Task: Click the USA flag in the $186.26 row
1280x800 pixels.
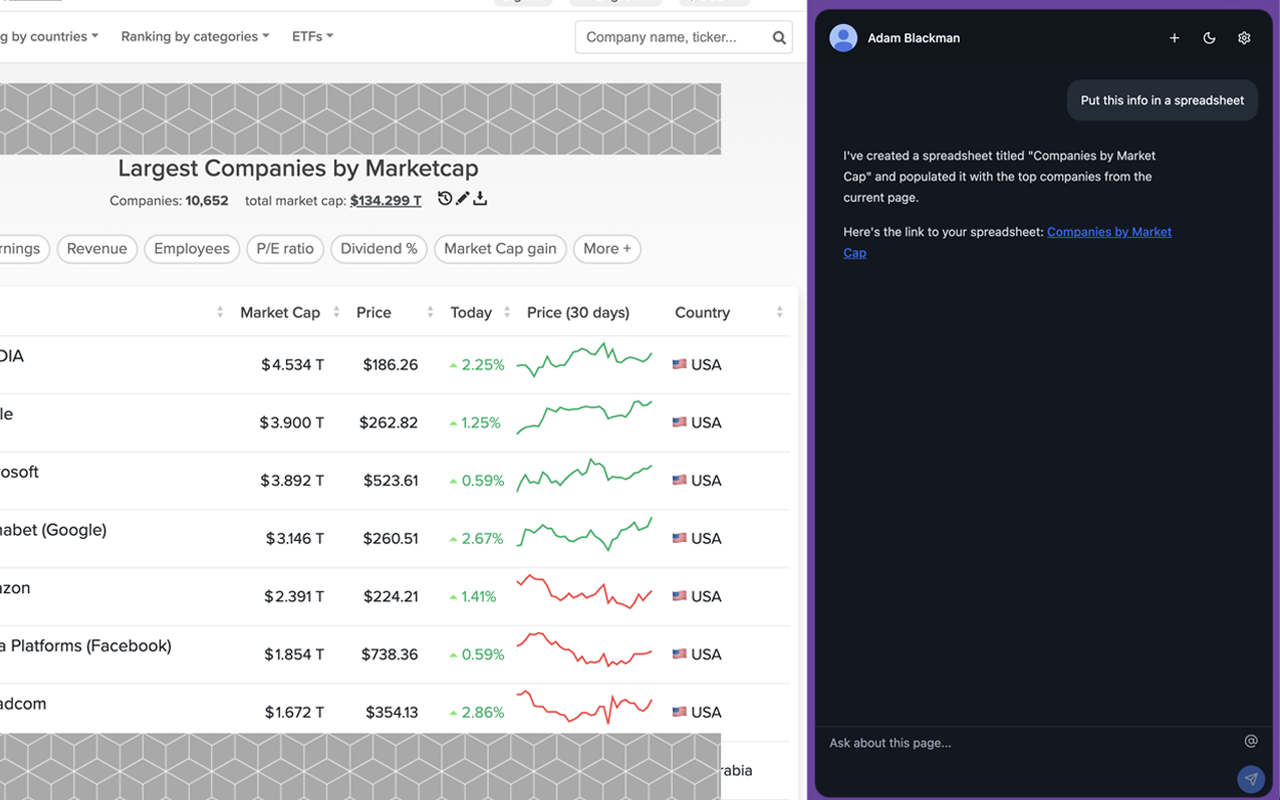Action: [x=679, y=365]
